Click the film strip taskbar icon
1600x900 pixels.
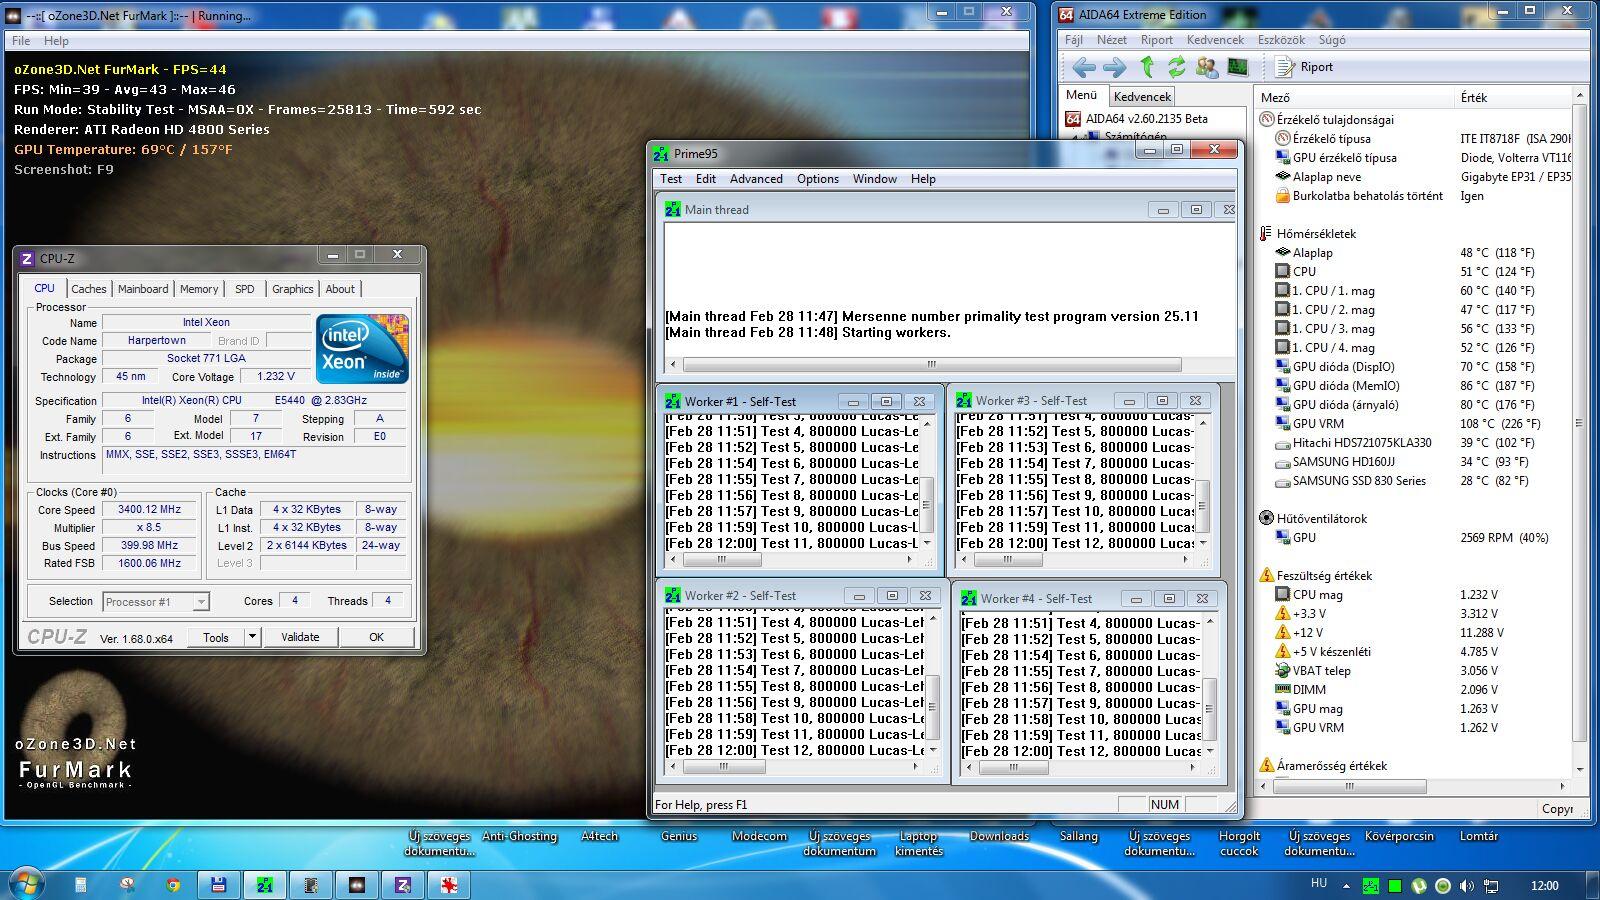point(311,885)
